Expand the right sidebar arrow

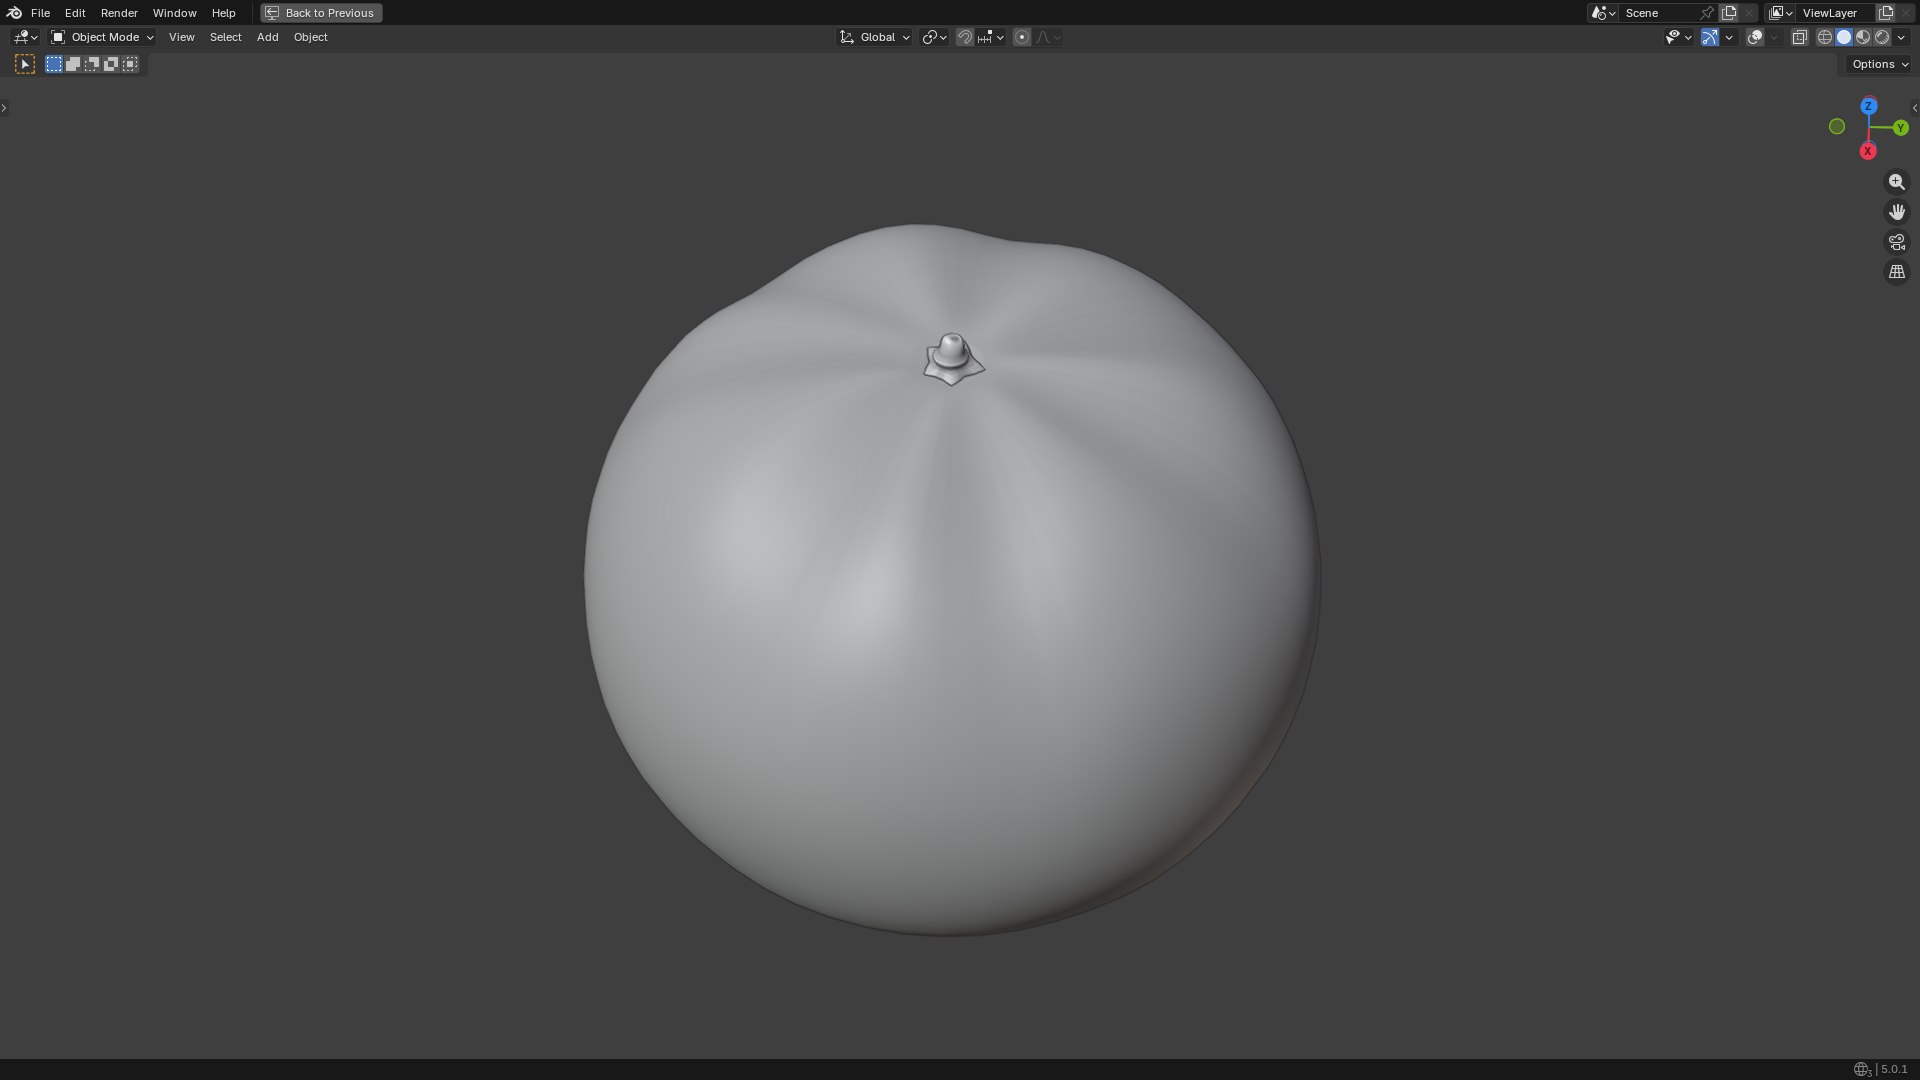pyautogui.click(x=1915, y=107)
